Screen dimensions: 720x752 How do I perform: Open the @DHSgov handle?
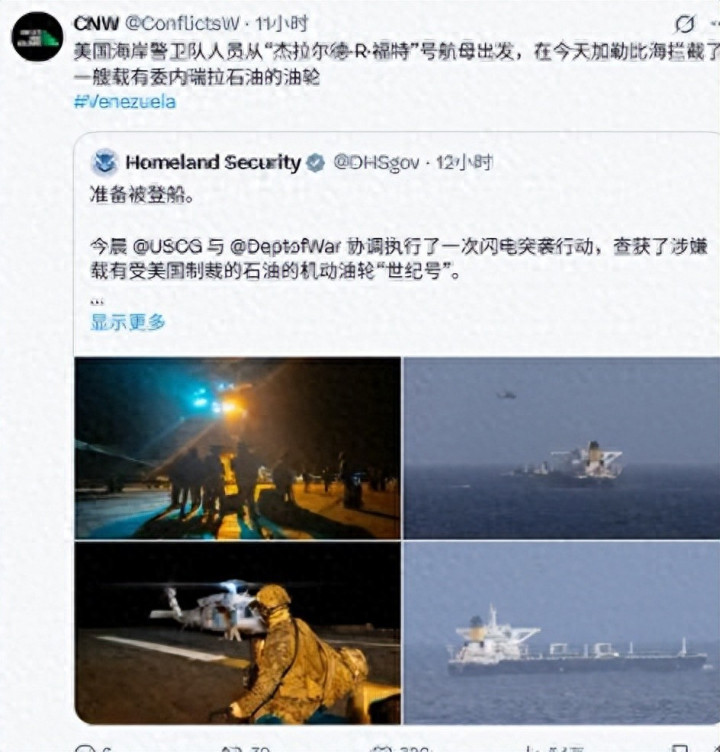point(376,163)
